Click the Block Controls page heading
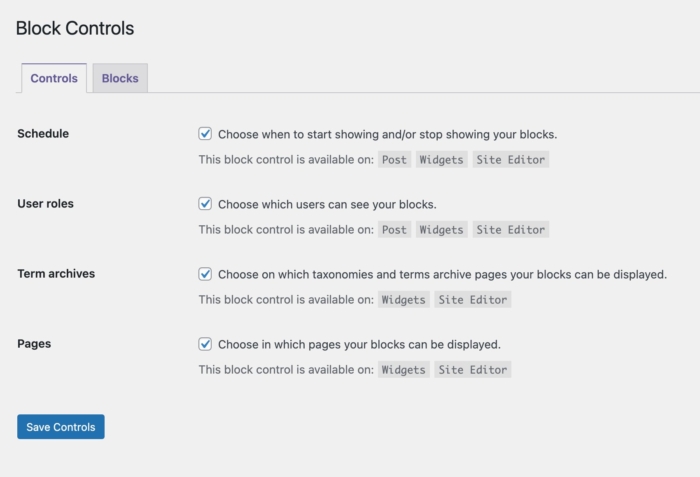The height and width of the screenshot is (477, 700). point(75,28)
